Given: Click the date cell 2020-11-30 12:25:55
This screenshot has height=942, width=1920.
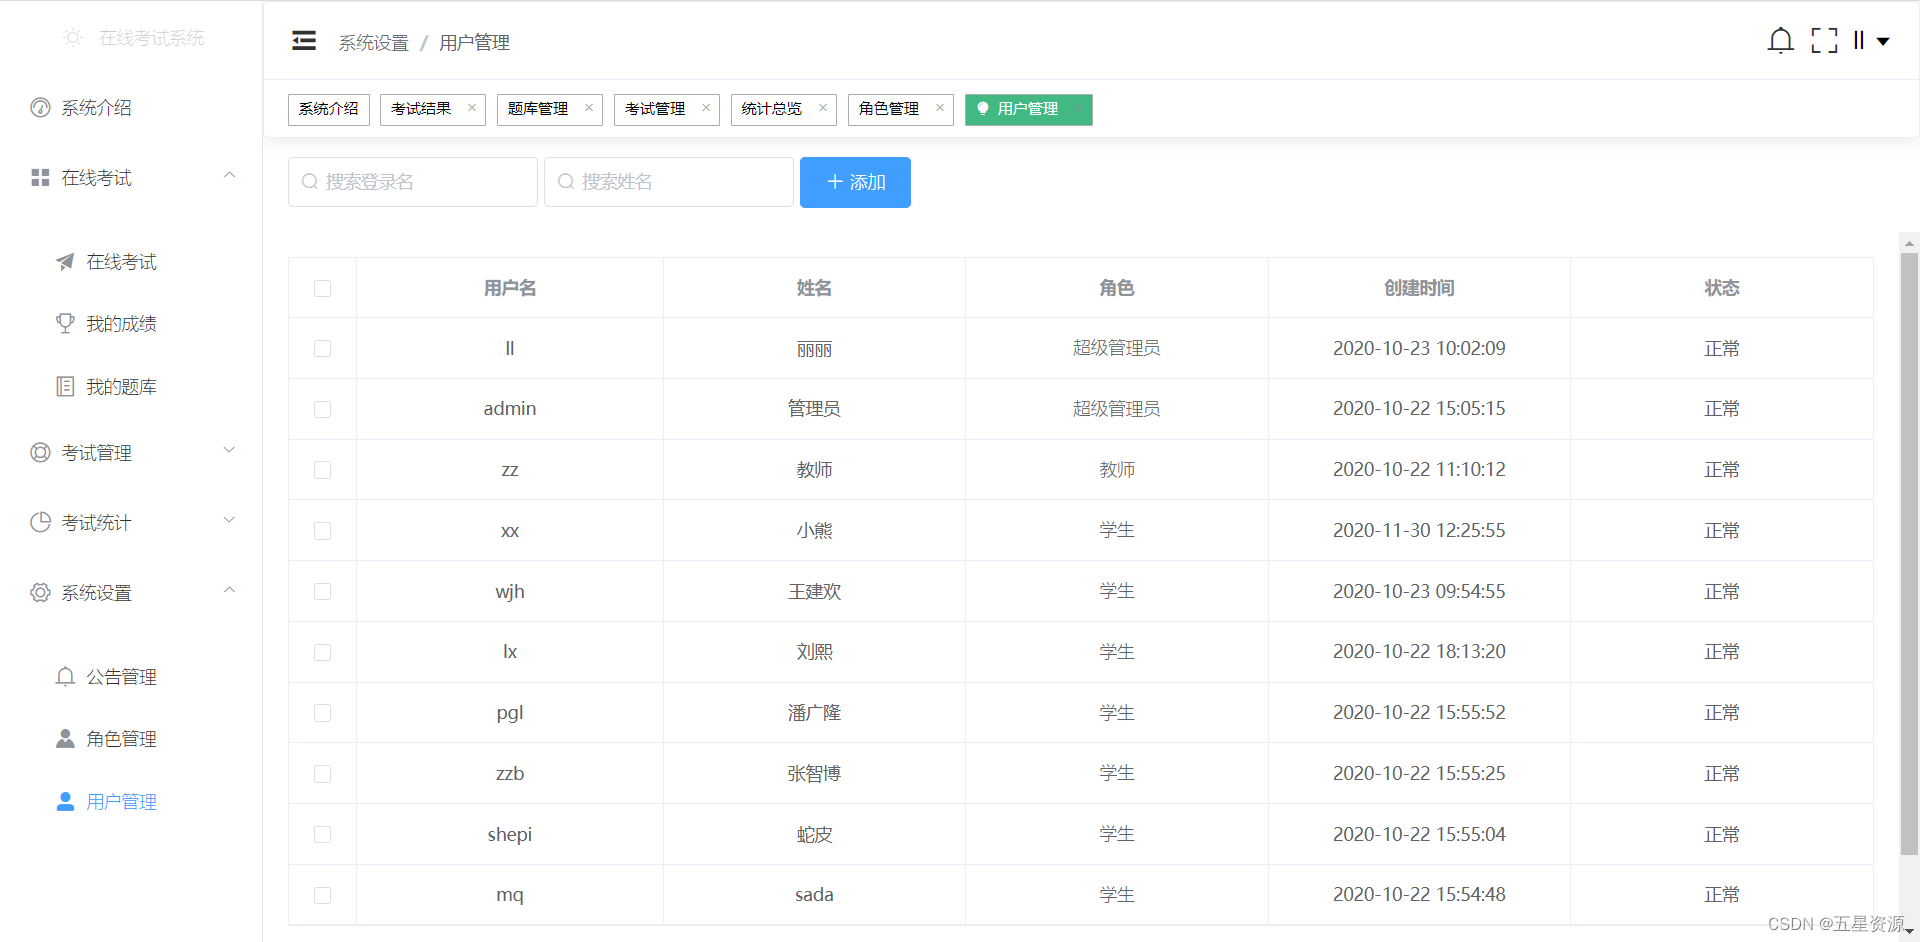Looking at the screenshot, I should [x=1419, y=531].
